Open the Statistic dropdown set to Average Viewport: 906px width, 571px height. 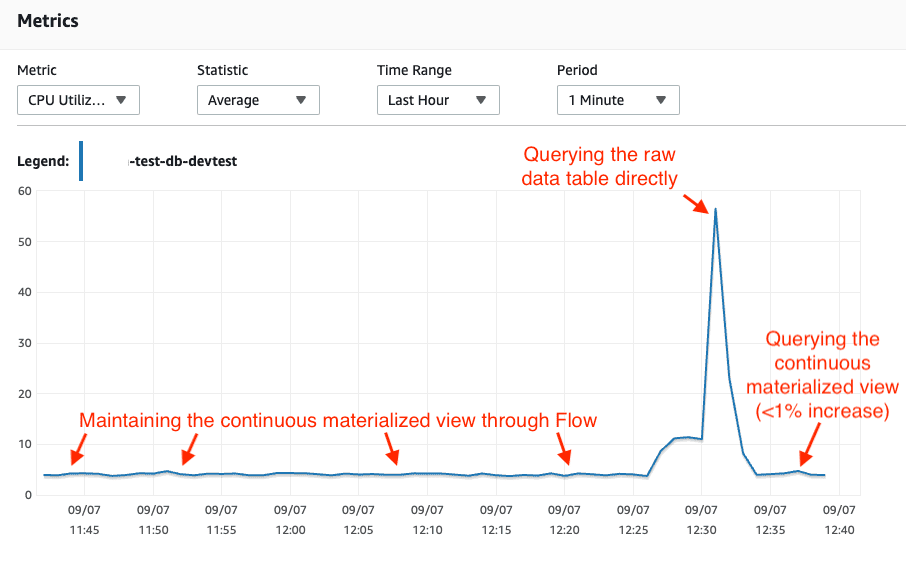pos(258,100)
